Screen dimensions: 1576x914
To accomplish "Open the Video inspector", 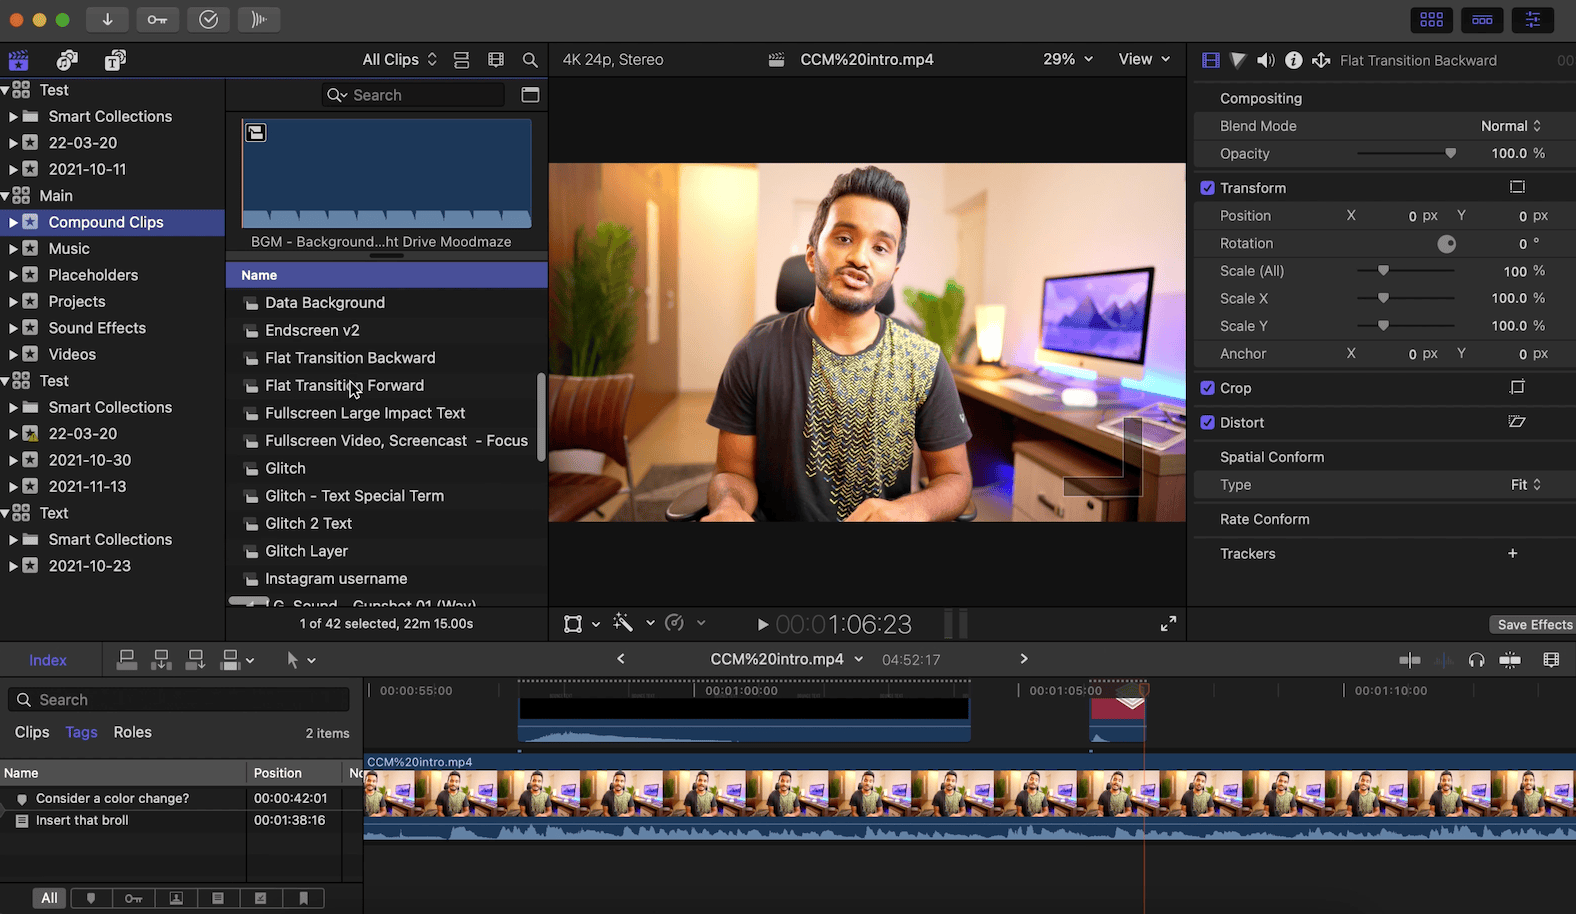I will coord(1211,60).
